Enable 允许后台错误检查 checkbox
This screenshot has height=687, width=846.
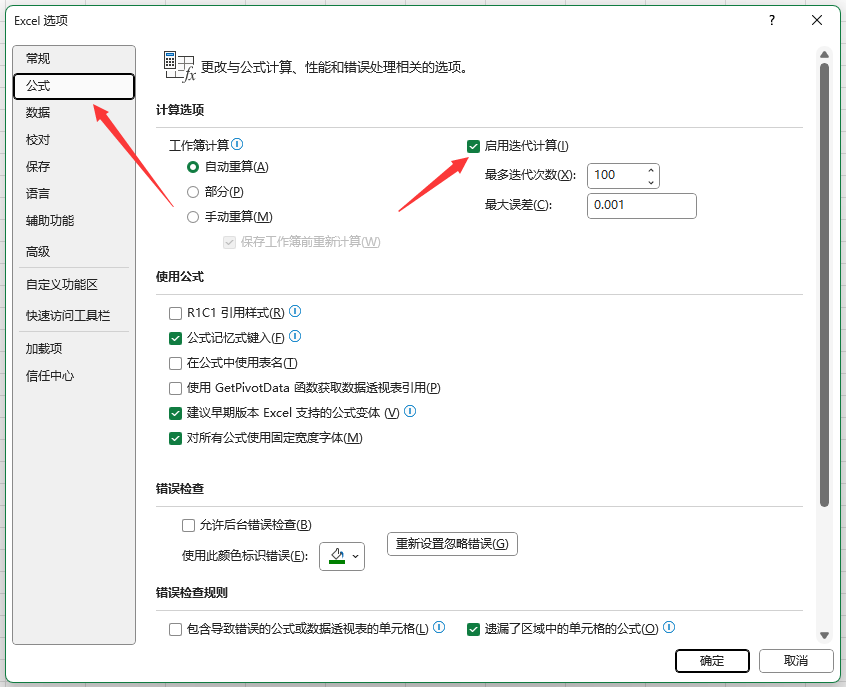[188, 525]
